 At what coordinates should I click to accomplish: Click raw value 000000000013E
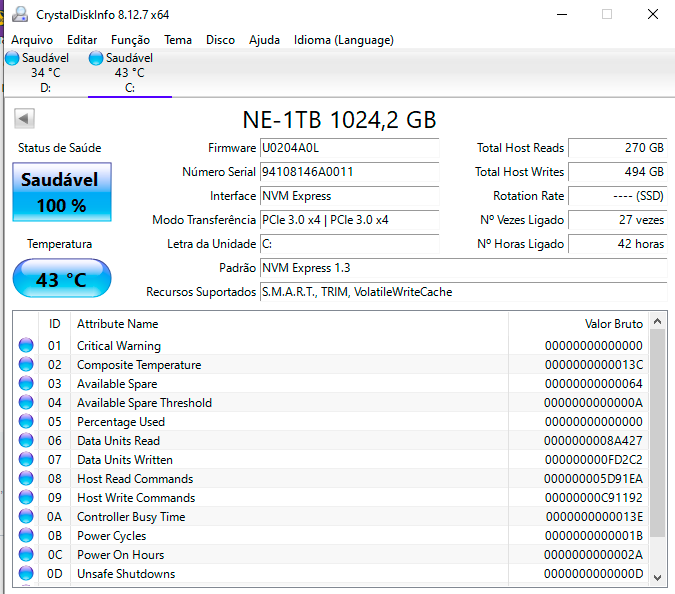pos(594,517)
